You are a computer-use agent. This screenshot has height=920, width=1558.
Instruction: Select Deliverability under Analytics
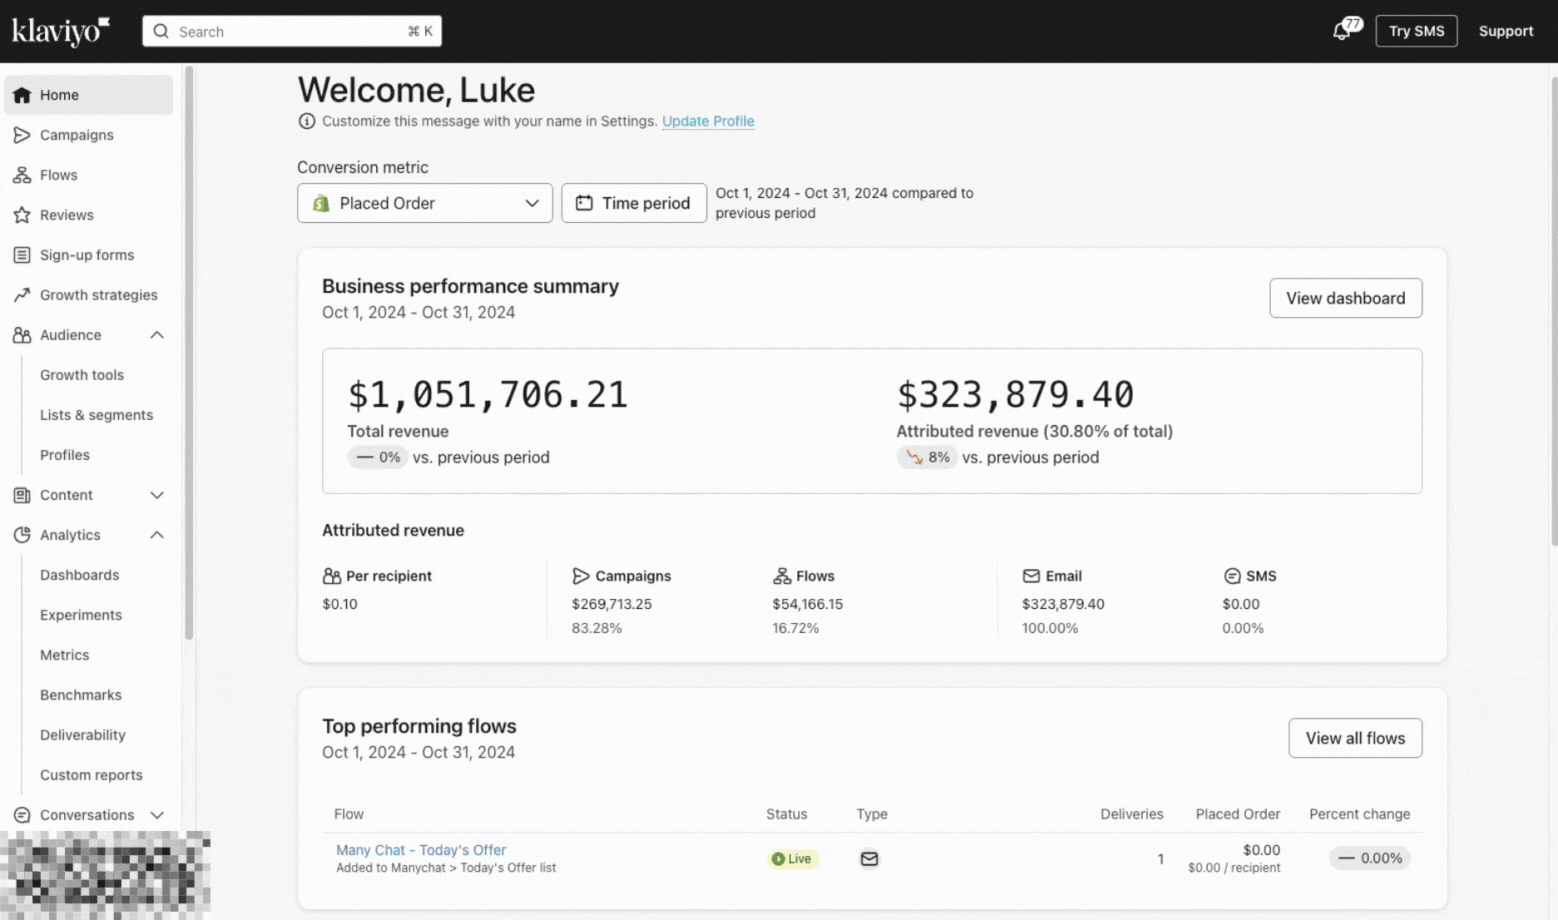pyautogui.click(x=83, y=735)
